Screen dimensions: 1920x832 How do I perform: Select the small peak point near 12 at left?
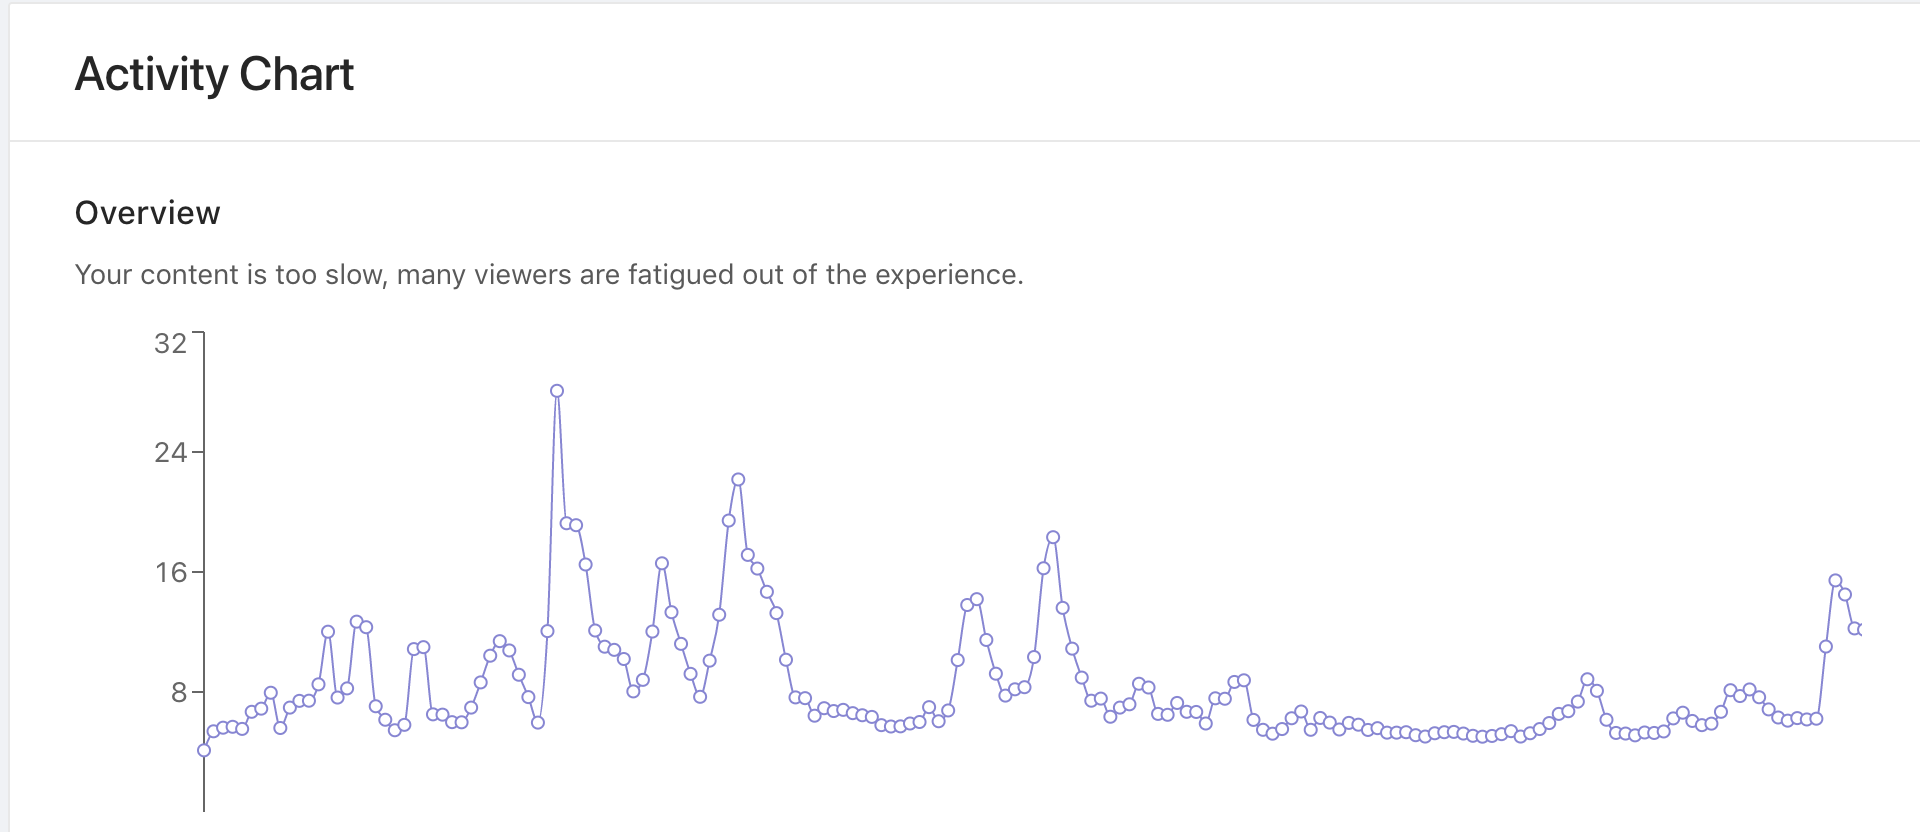(x=328, y=632)
